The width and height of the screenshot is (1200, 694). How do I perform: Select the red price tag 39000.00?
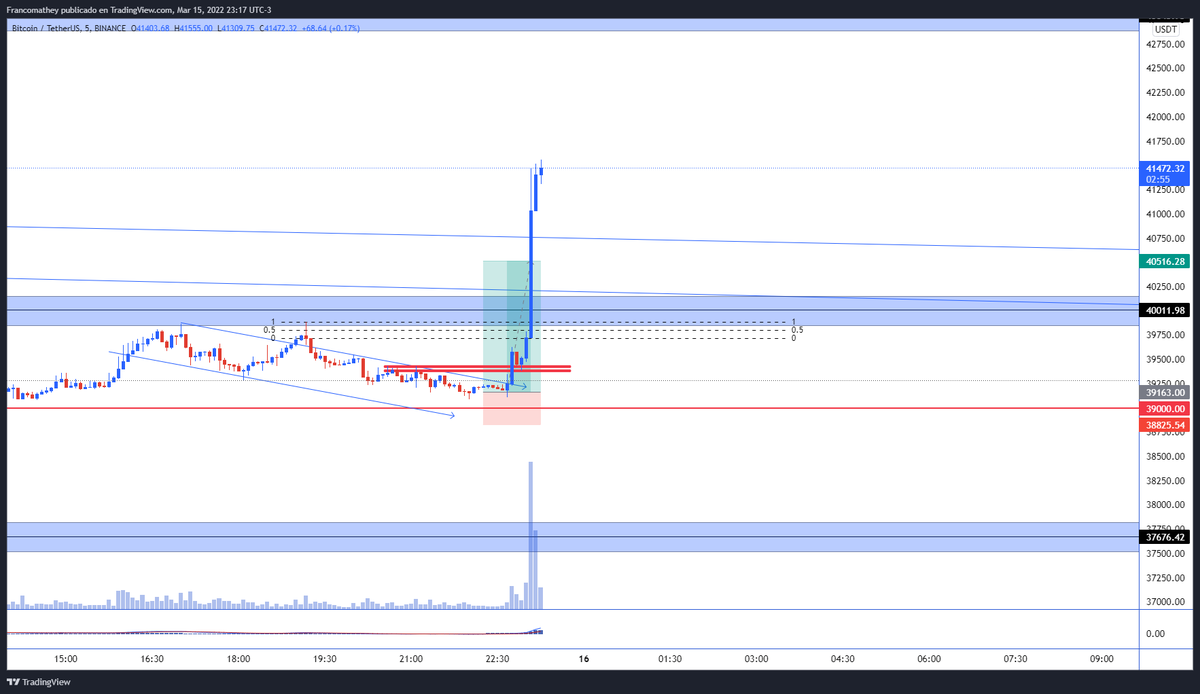(1166, 409)
